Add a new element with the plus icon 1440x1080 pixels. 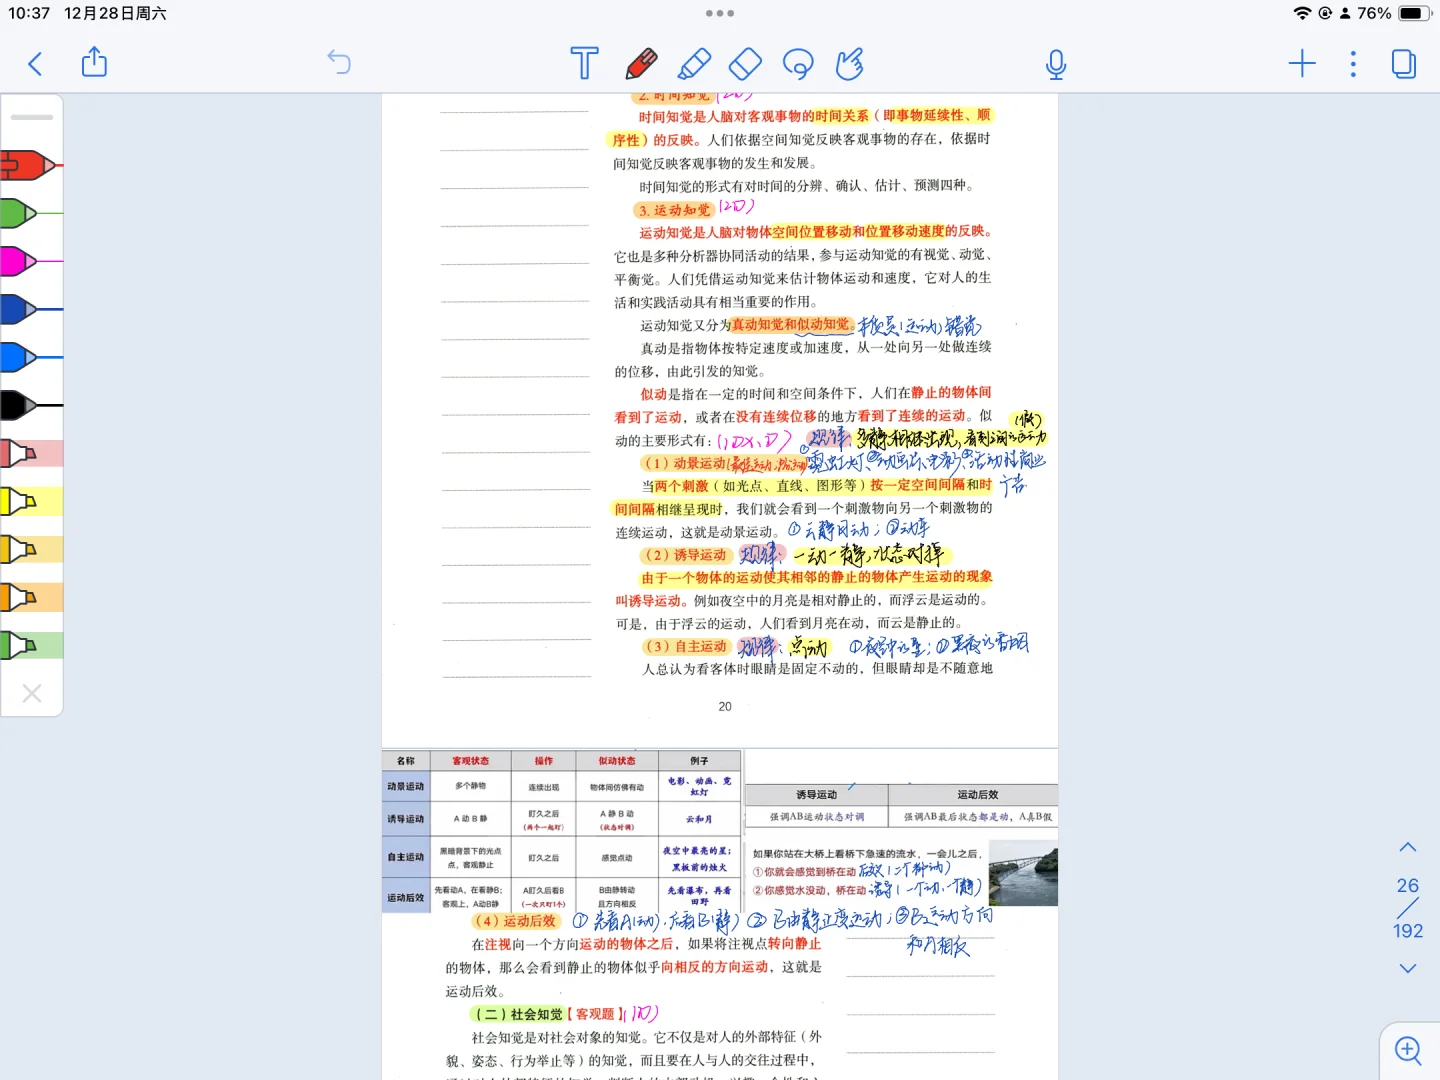tap(1302, 63)
